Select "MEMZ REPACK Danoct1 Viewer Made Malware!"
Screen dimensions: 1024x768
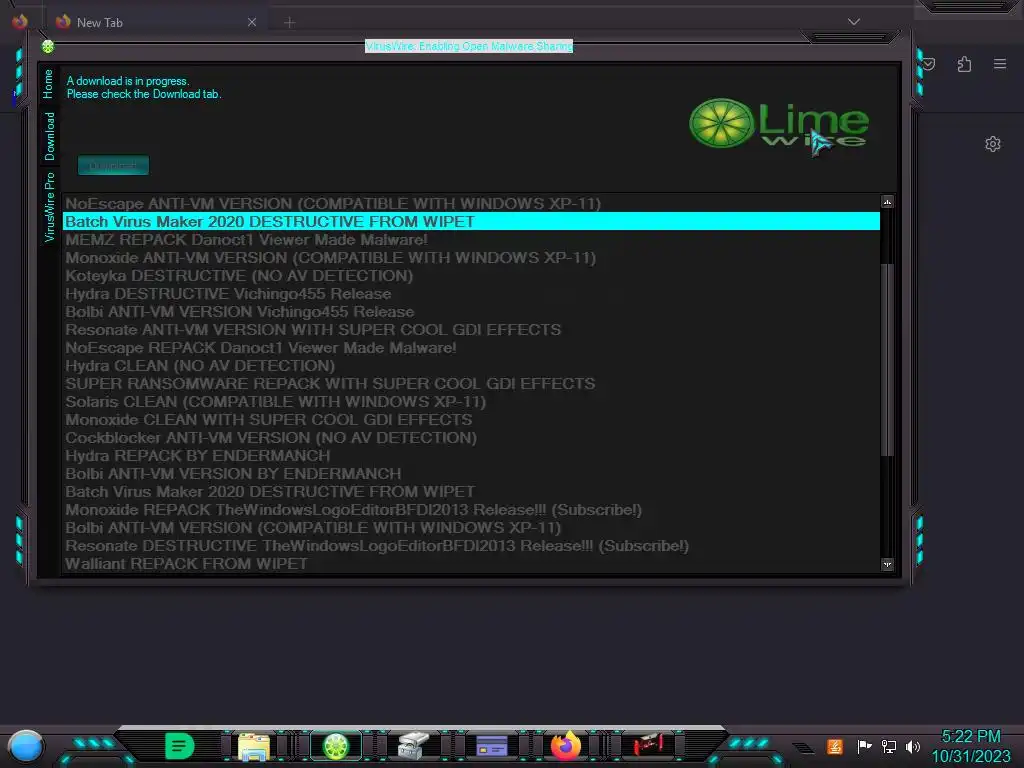tap(472, 240)
